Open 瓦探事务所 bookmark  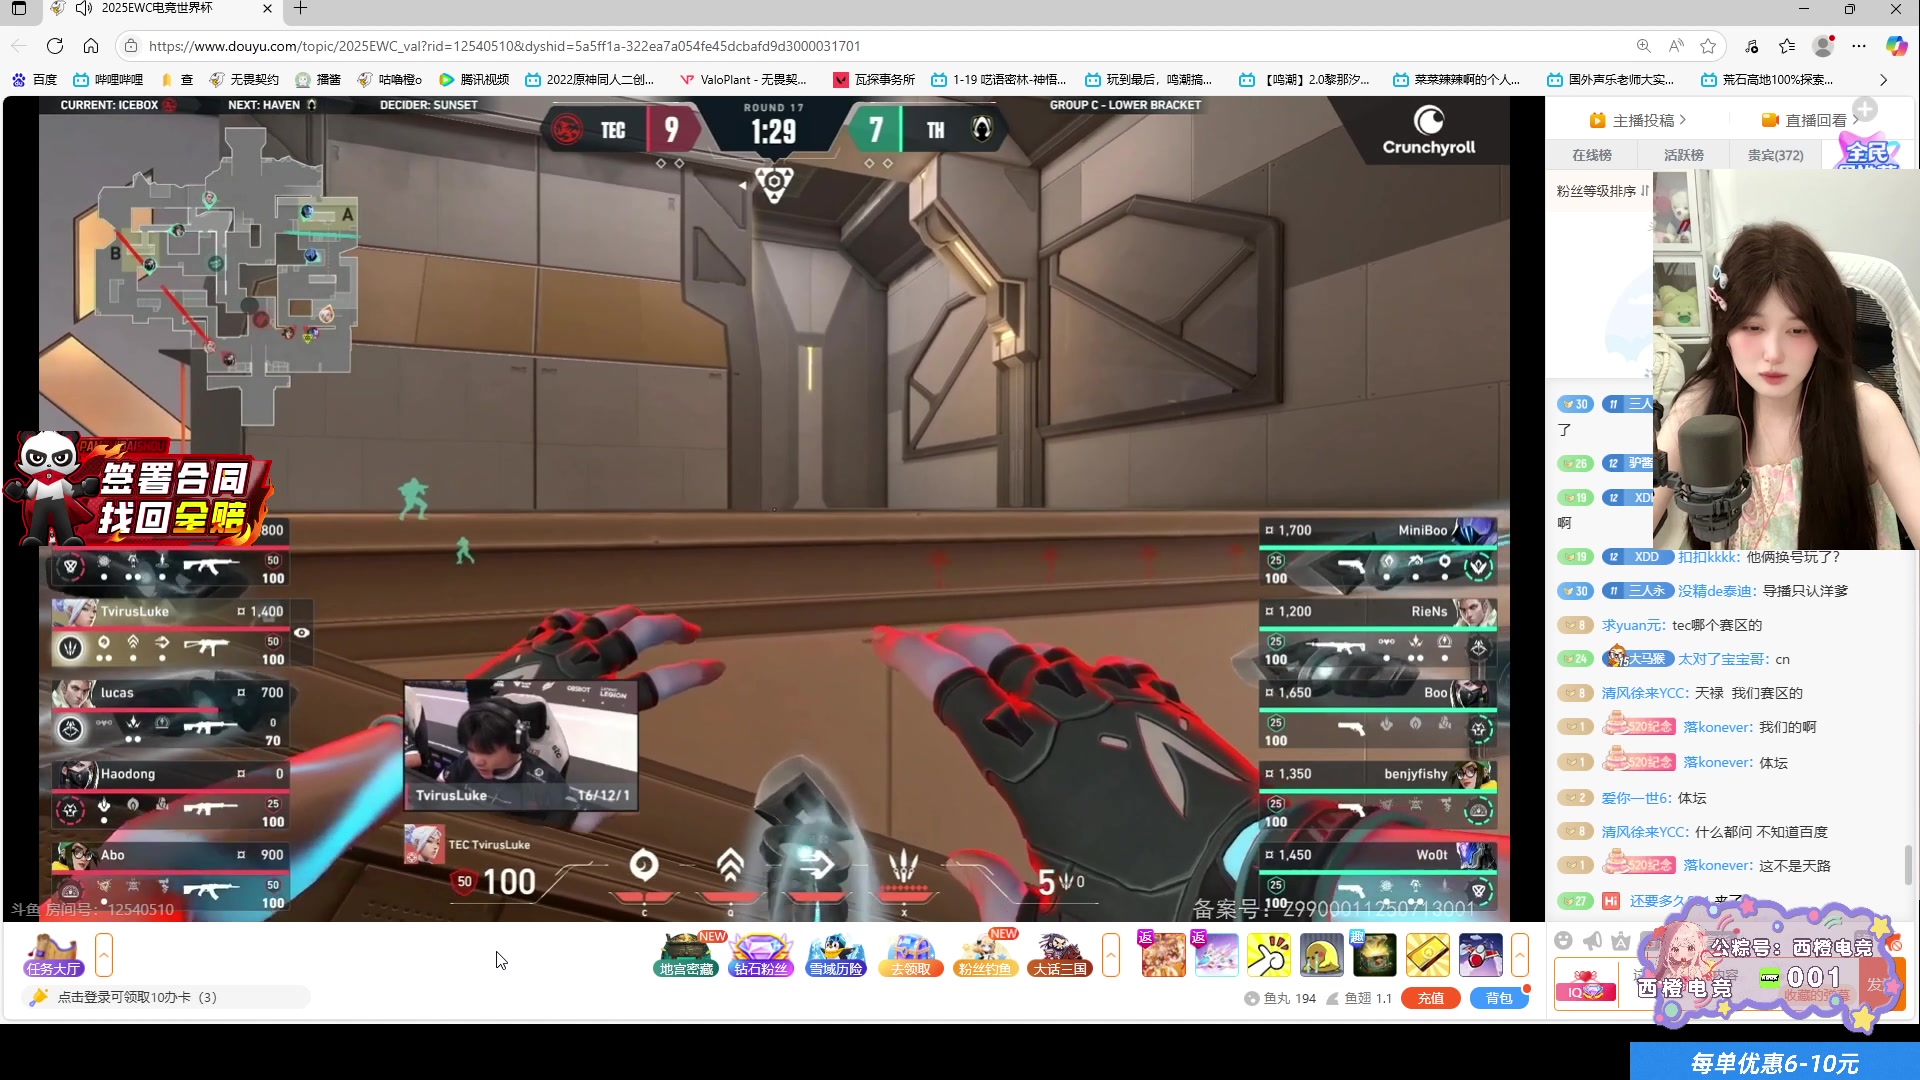click(874, 80)
